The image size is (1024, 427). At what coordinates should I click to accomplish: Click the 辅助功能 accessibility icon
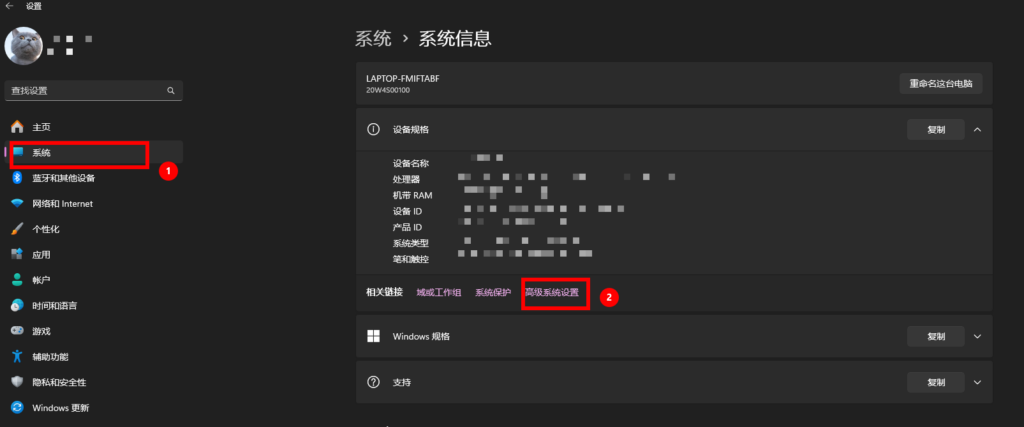click(17, 356)
